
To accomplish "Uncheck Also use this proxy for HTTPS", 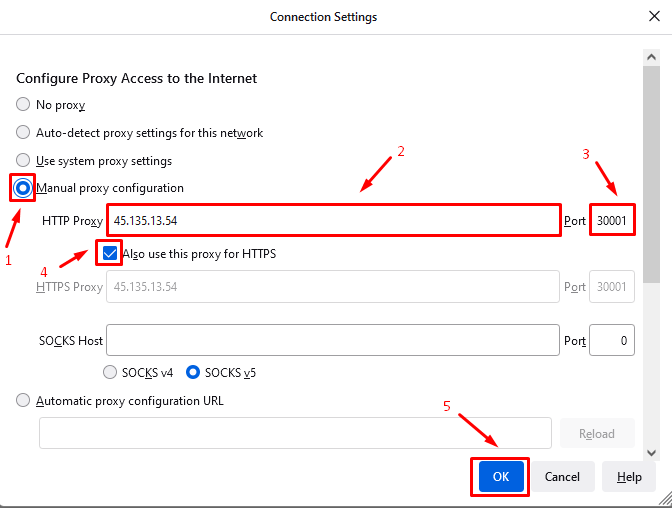I will click(110, 253).
